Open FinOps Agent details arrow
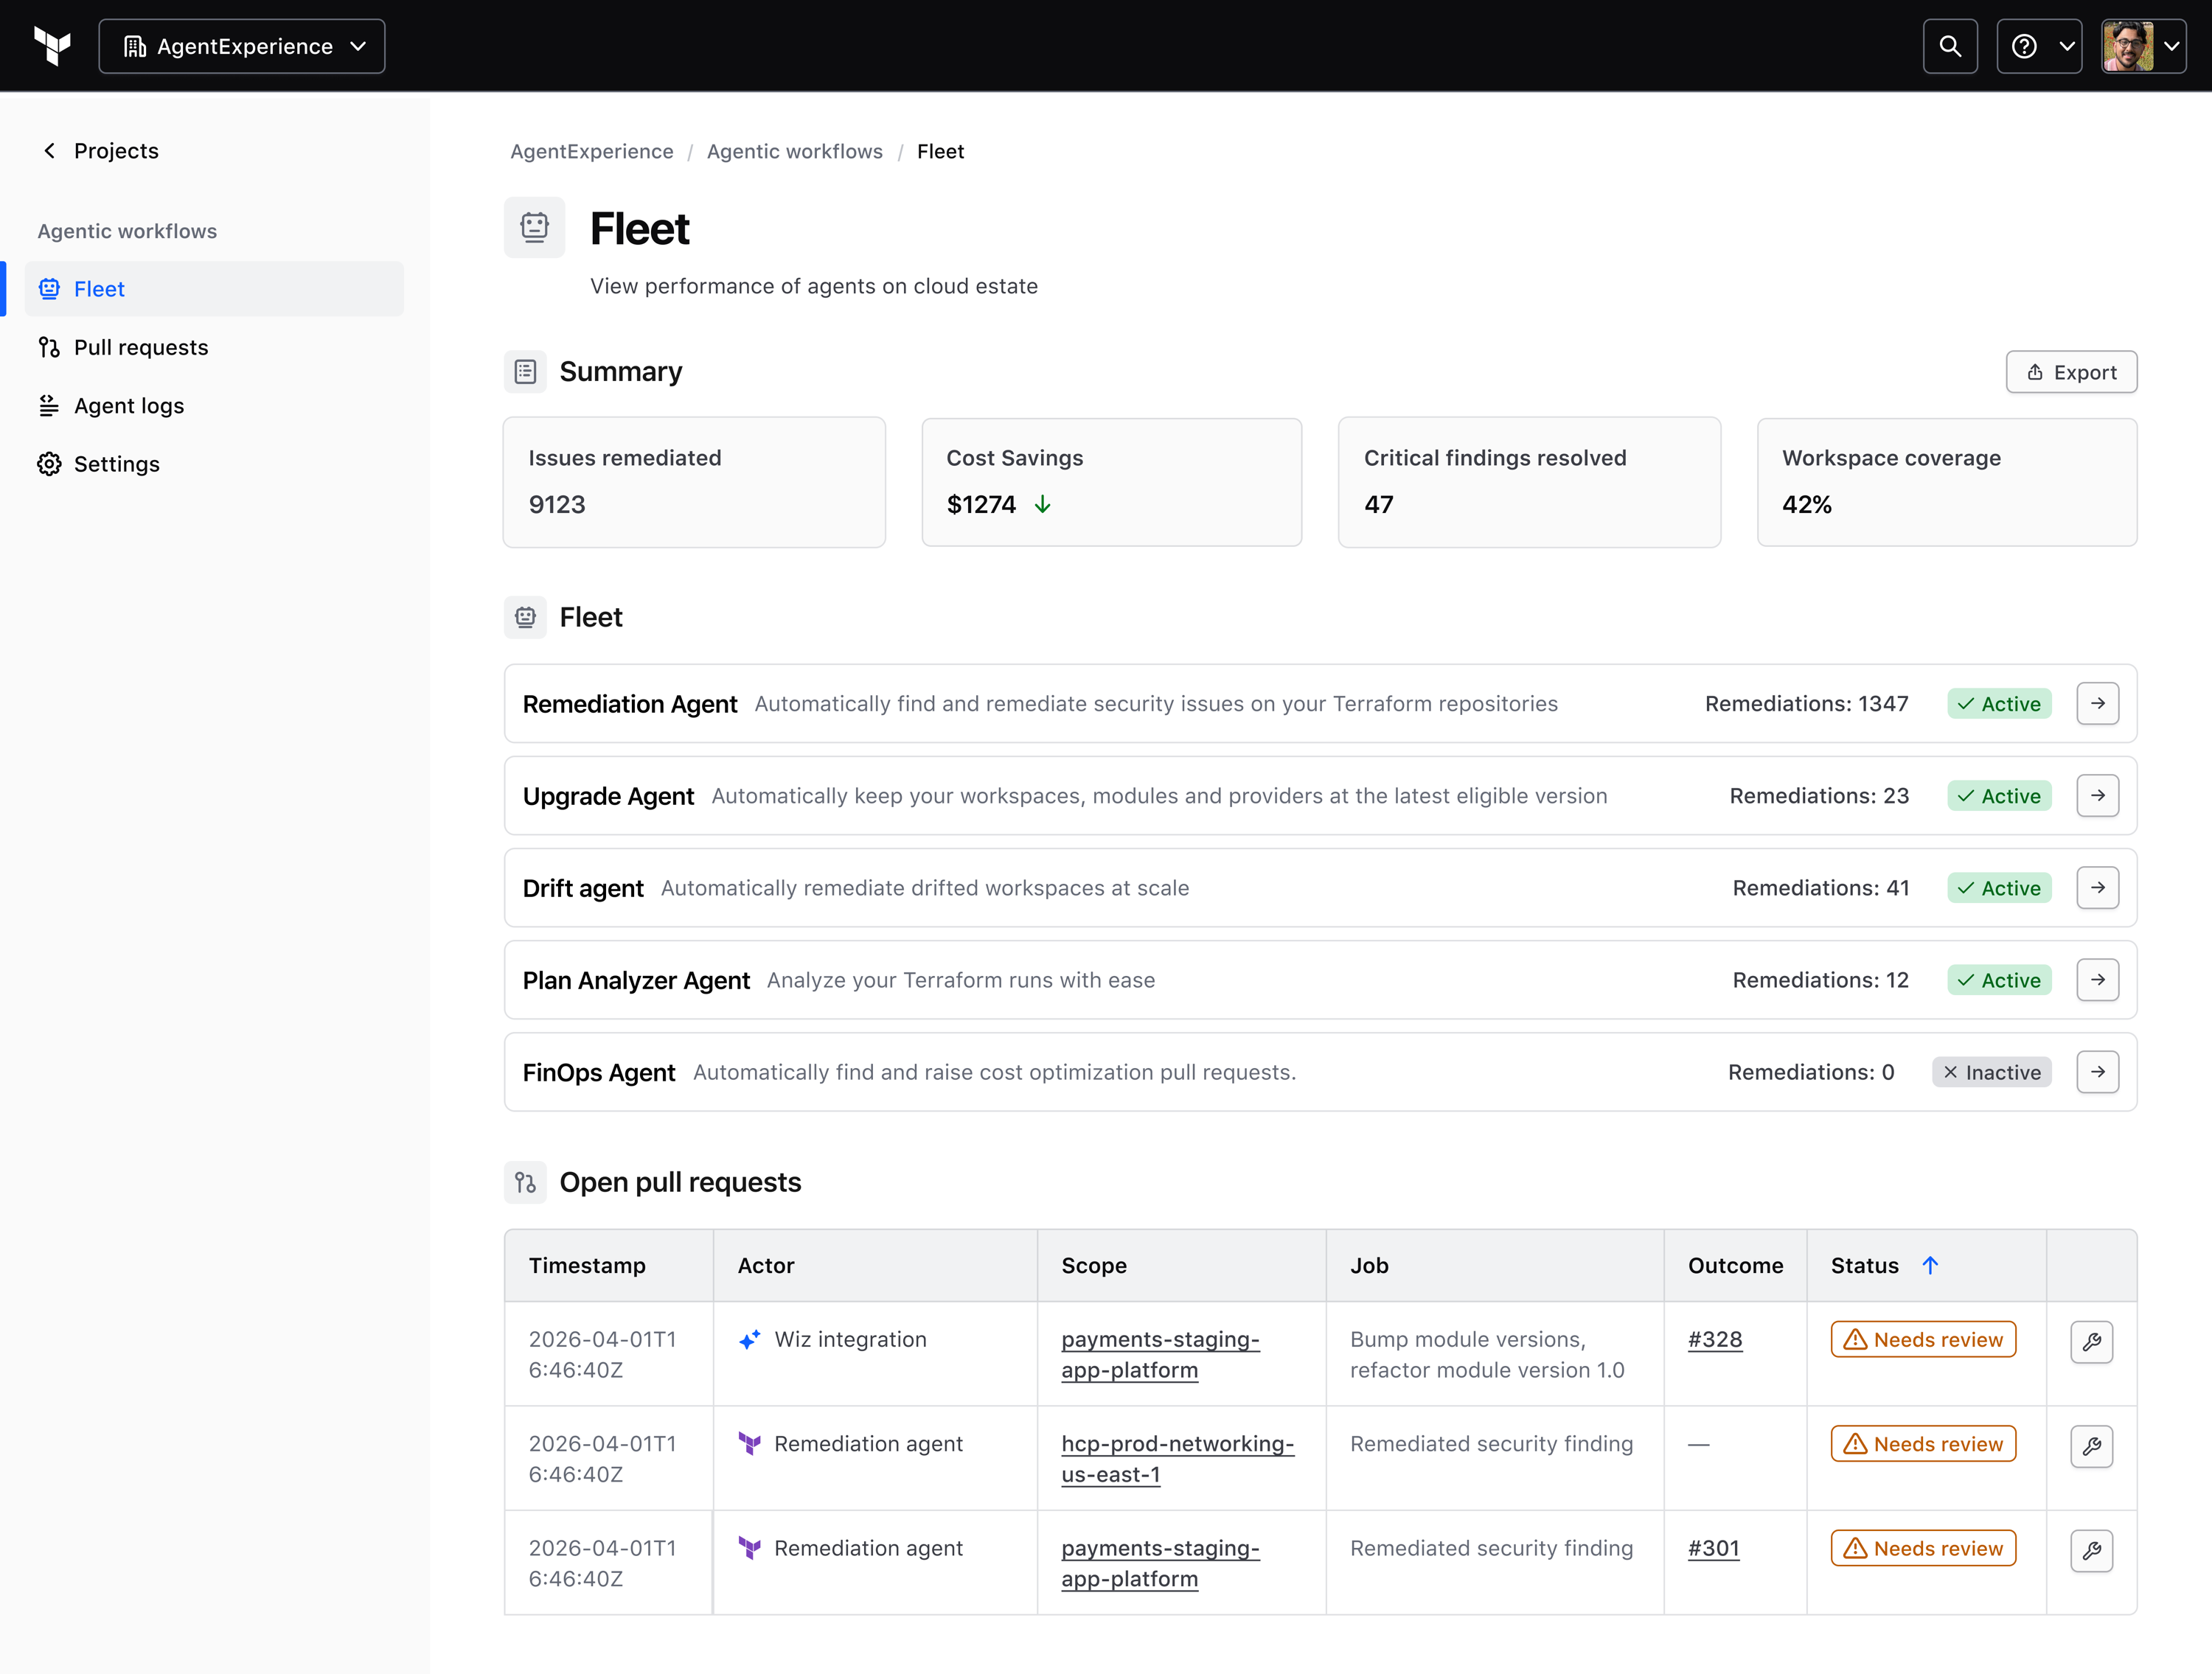Viewport: 2212px width, 1674px height. coord(2097,1072)
